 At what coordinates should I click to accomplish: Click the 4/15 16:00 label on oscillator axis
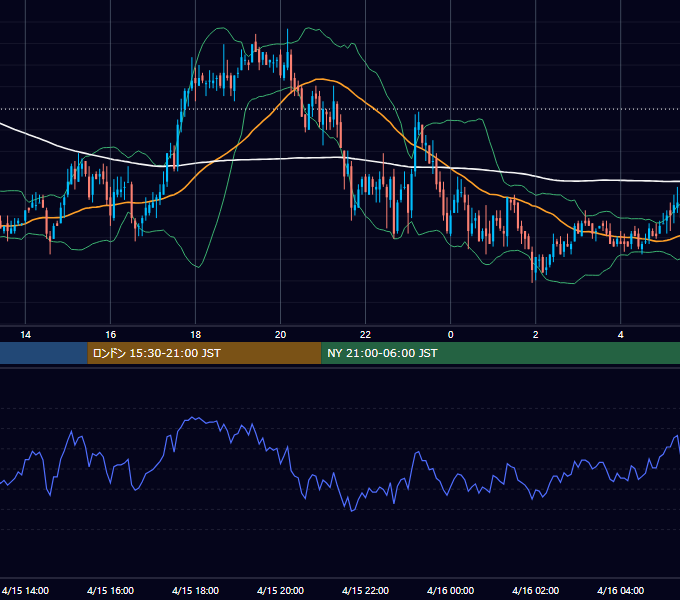pyautogui.click(x=110, y=590)
